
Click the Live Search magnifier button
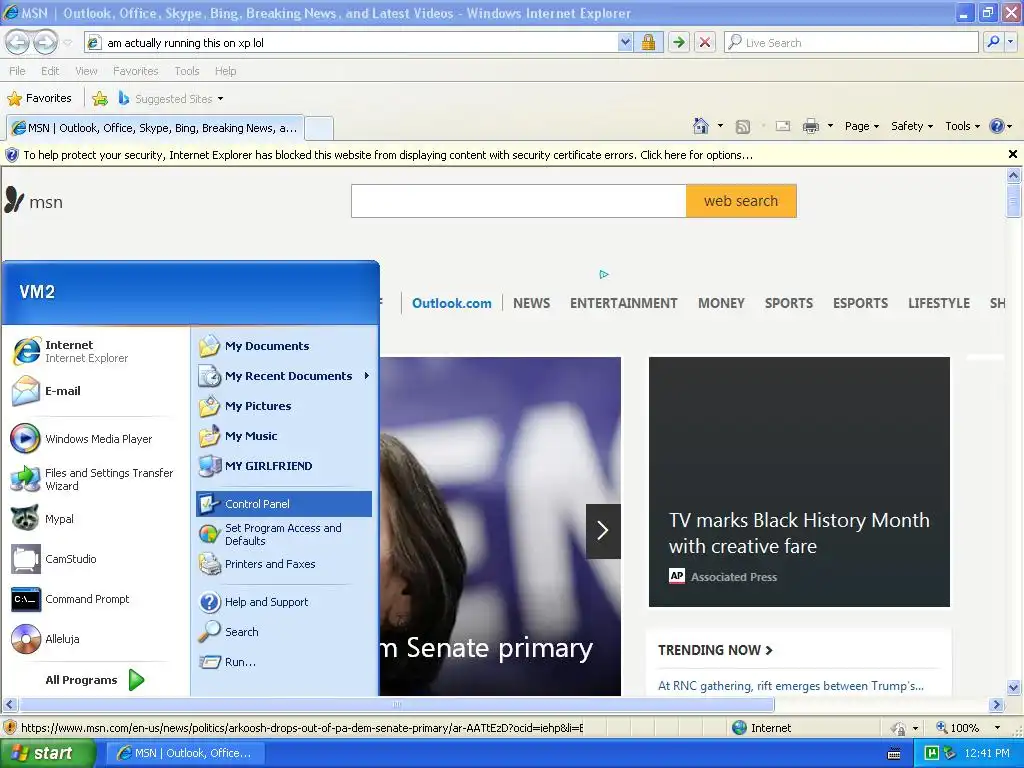click(993, 42)
